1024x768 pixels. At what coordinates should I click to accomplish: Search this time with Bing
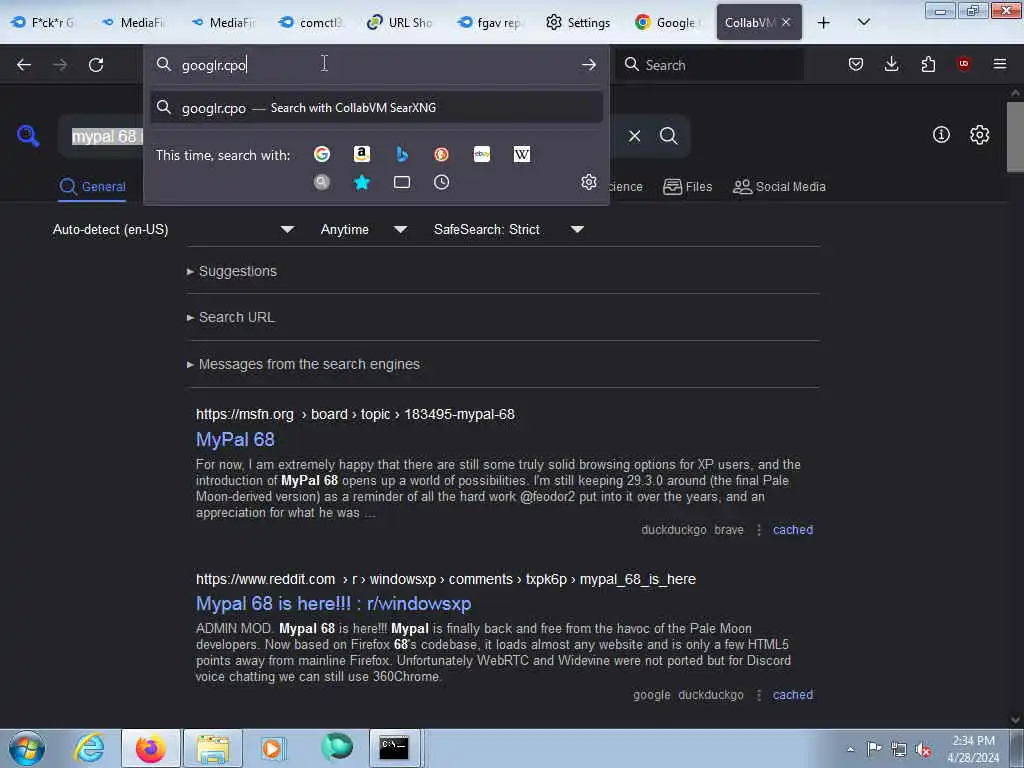click(x=402, y=154)
